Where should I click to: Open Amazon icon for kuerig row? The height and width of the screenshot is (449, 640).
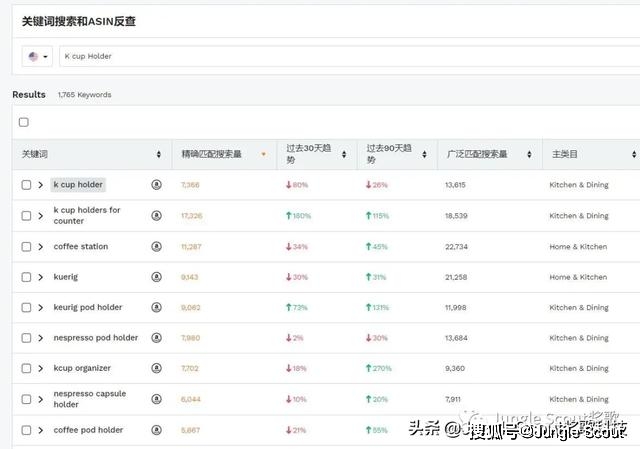pyautogui.click(x=156, y=277)
